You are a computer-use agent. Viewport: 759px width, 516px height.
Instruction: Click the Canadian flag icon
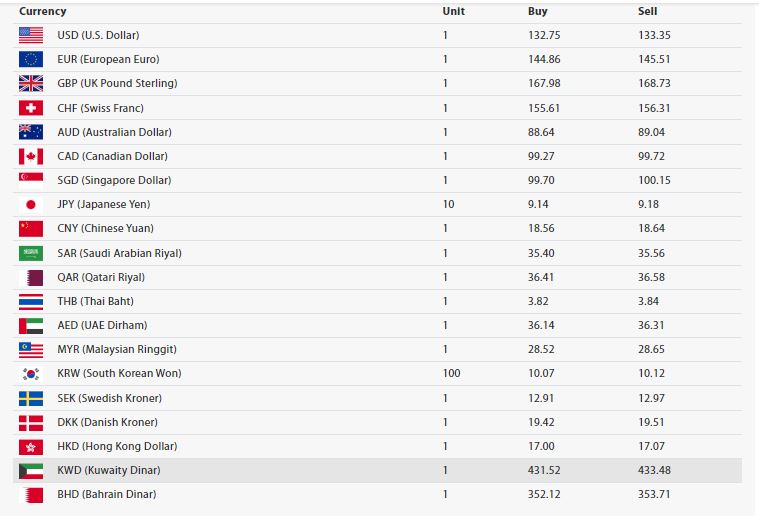30,156
